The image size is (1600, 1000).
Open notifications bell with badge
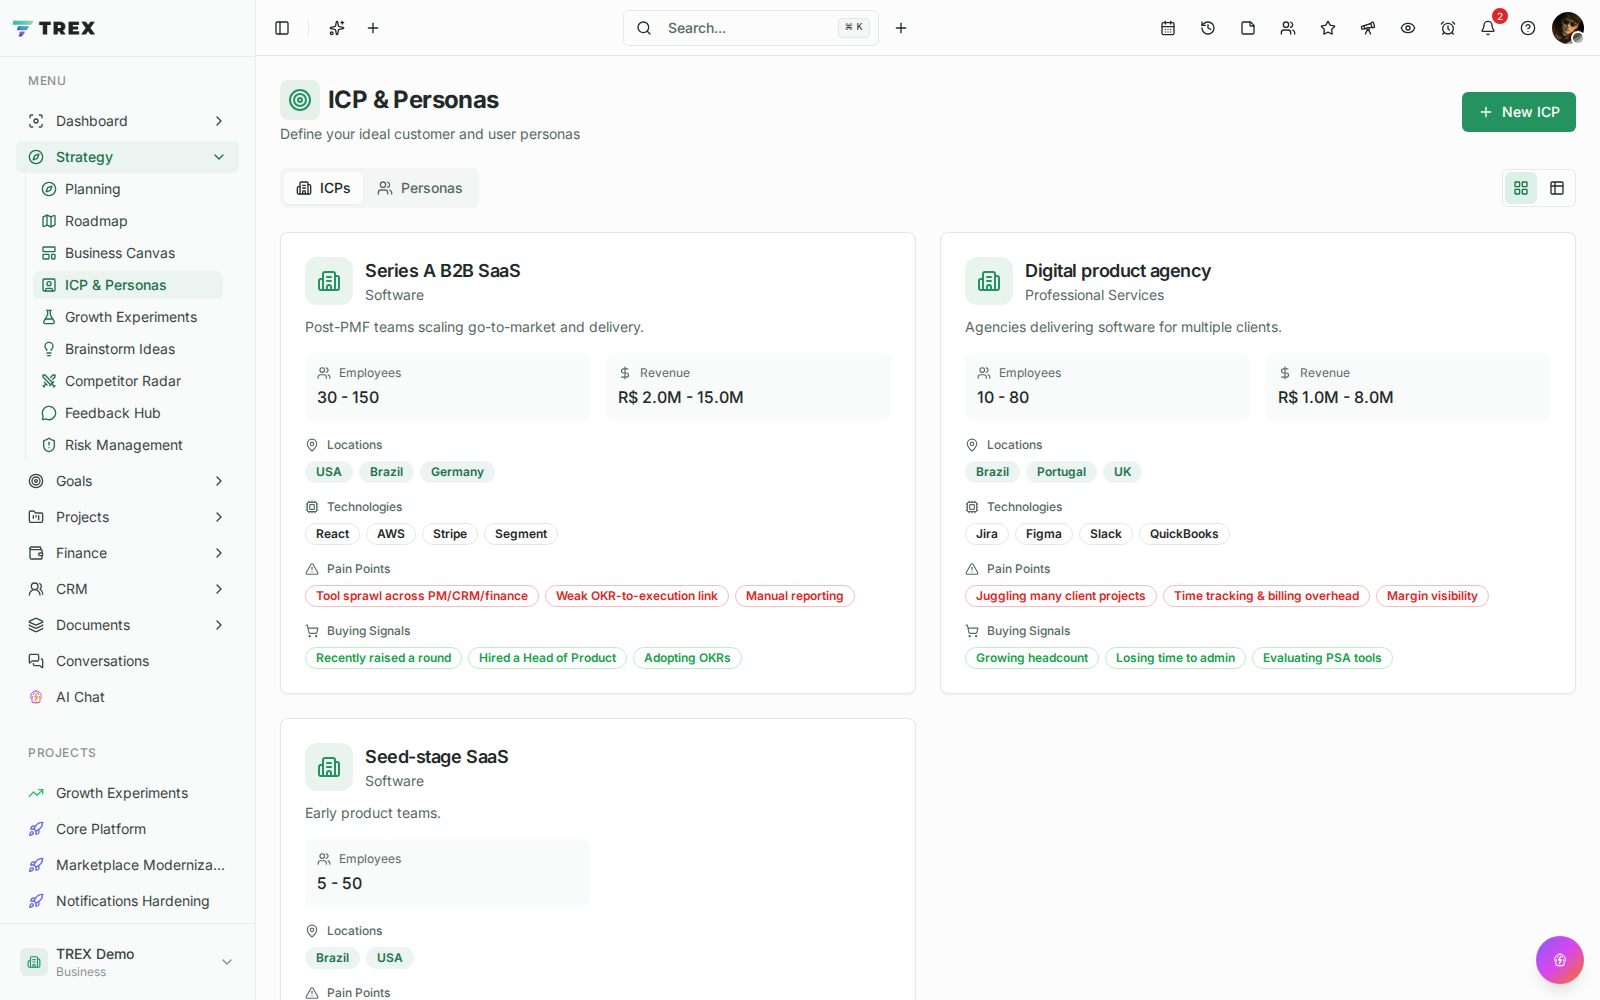pos(1488,28)
